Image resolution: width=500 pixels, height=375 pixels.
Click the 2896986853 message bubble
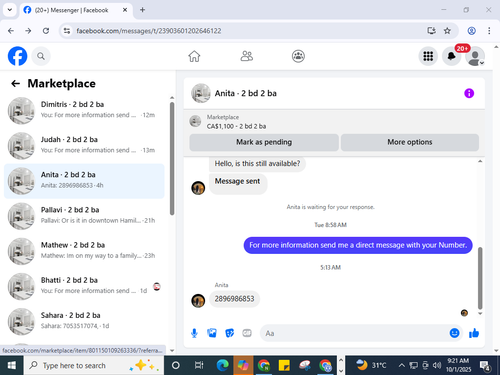234,299
